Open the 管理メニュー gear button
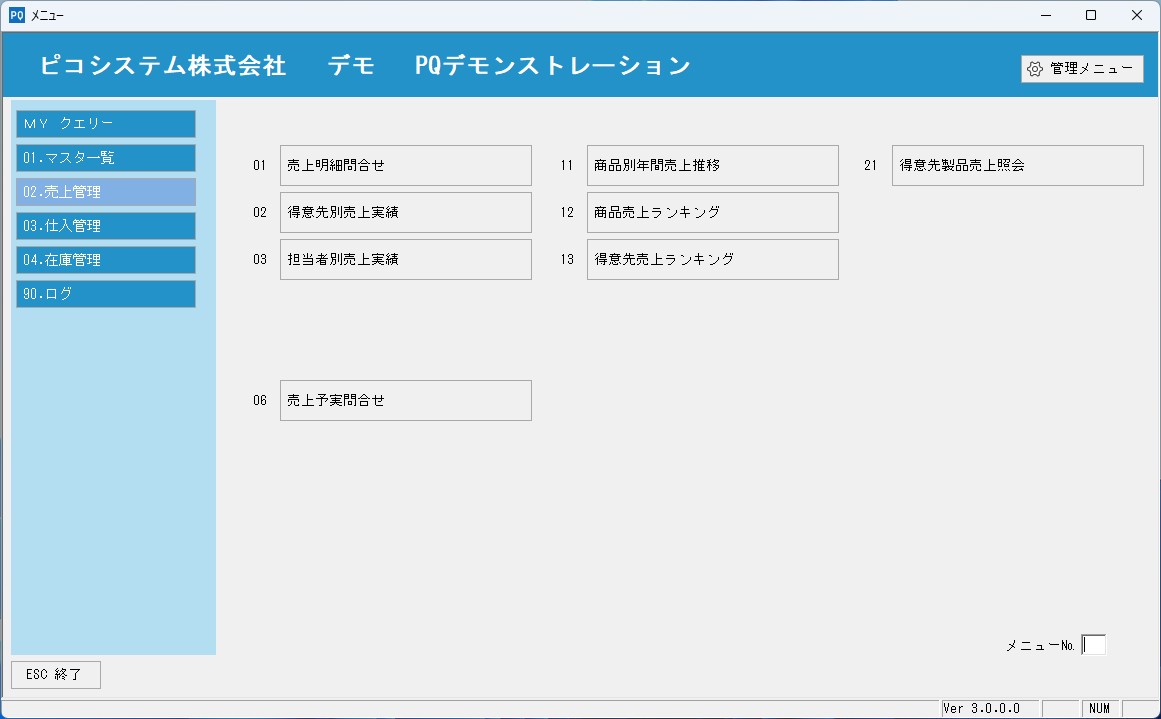This screenshot has height=719, width=1161. pos(1082,68)
